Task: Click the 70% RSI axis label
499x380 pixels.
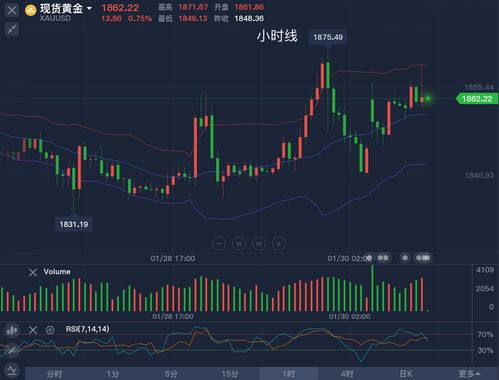Action: pyautogui.click(x=485, y=334)
